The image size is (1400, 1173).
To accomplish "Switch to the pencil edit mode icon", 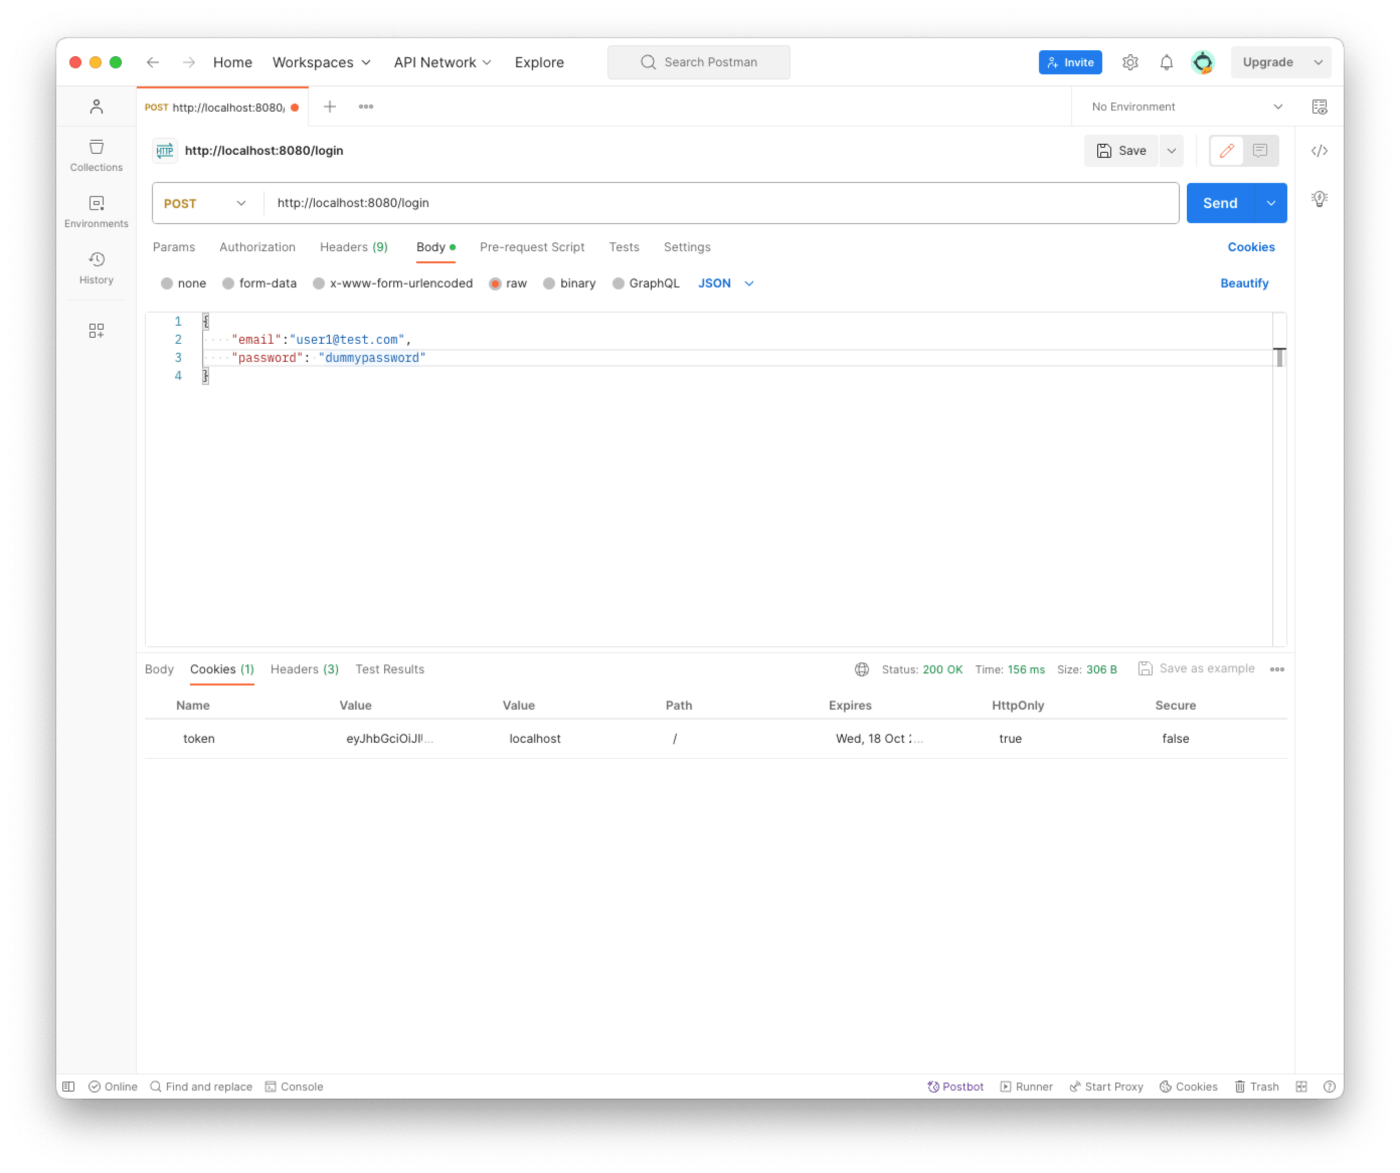I will coord(1227,151).
